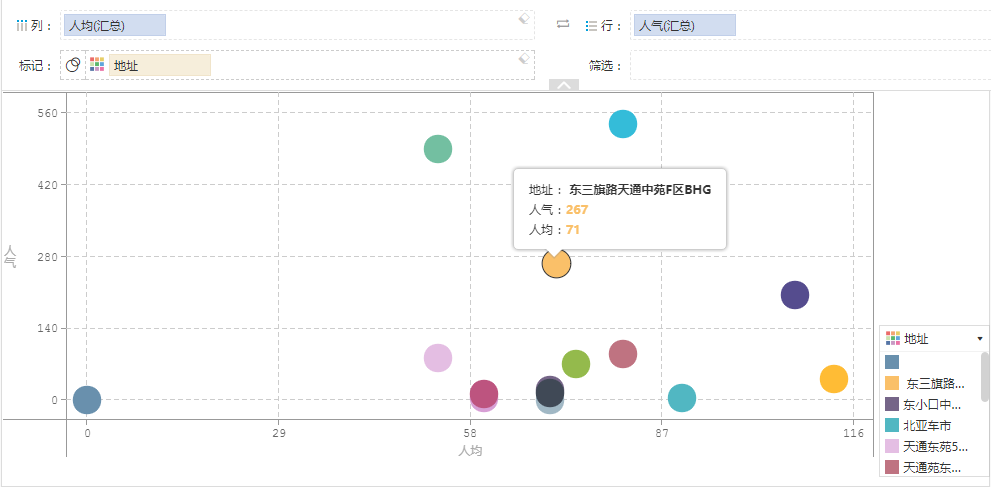Open the 地址 legend dropdown arrow
Image resolution: width=991 pixels, height=487 pixels.
(x=979, y=339)
